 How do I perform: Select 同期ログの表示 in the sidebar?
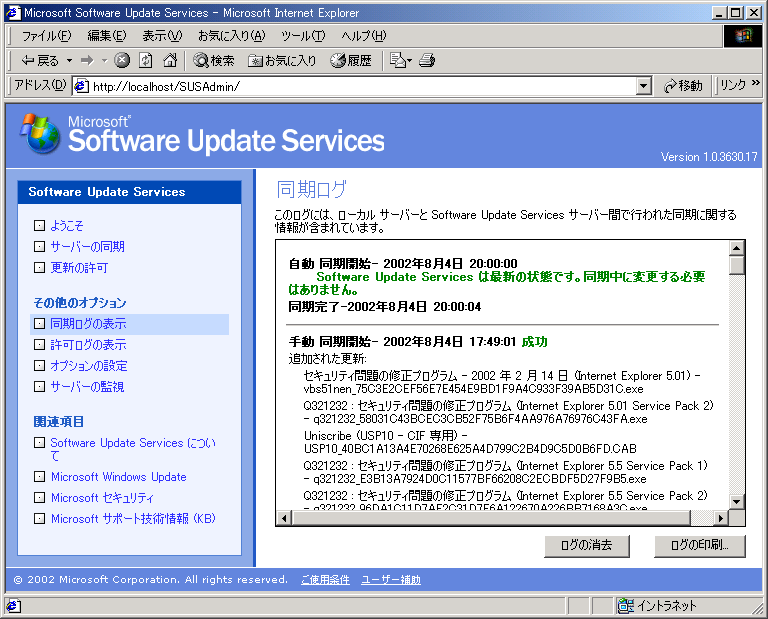tap(88, 324)
